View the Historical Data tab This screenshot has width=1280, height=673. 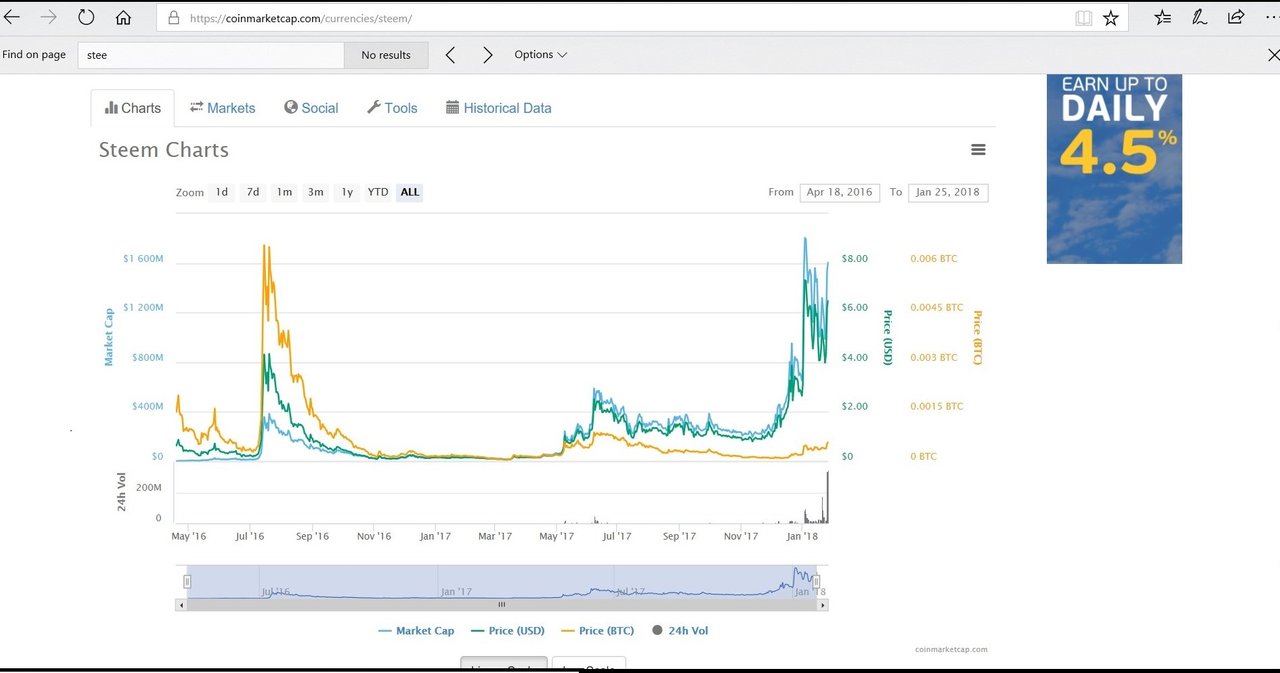click(x=498, y=108)
